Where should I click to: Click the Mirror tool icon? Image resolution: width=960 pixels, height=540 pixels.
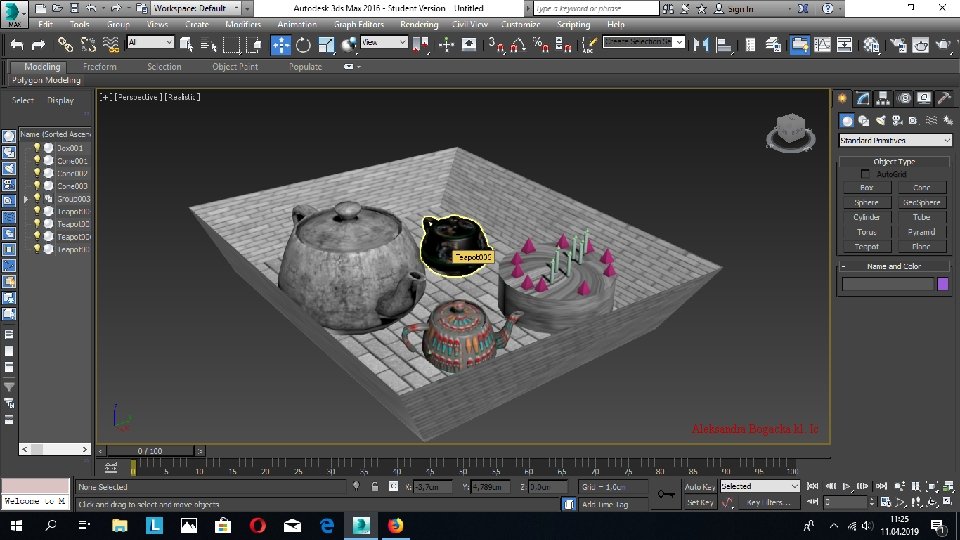(701, 44)
